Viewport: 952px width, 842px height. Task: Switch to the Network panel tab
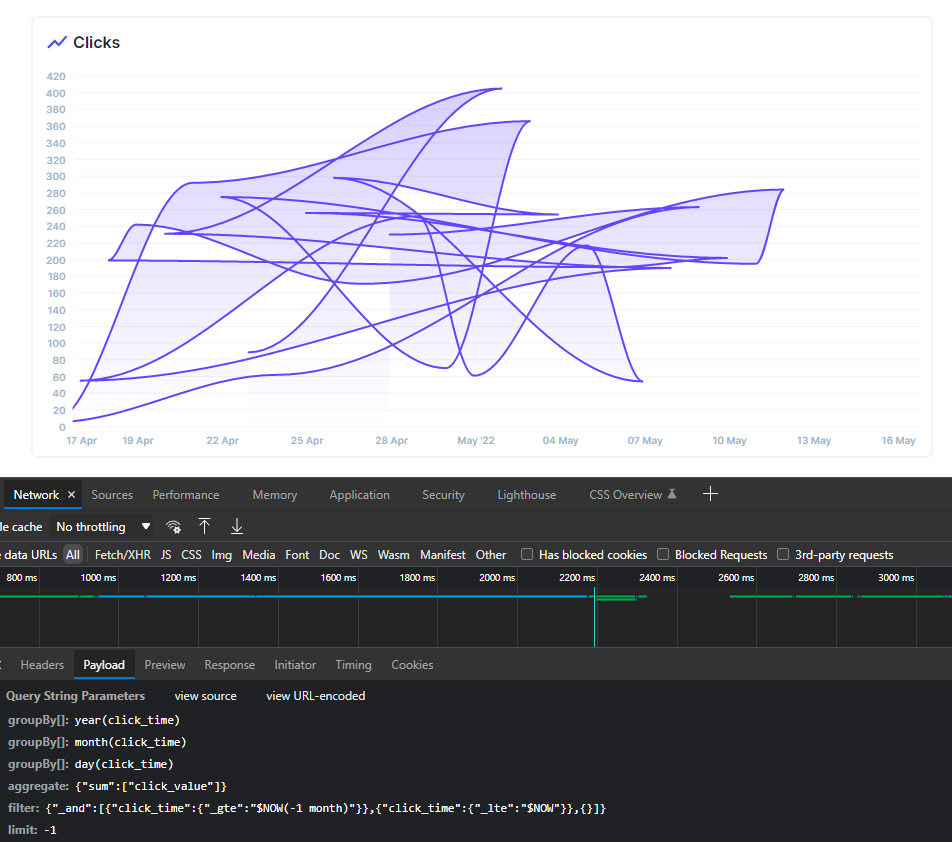click(36, 495)
